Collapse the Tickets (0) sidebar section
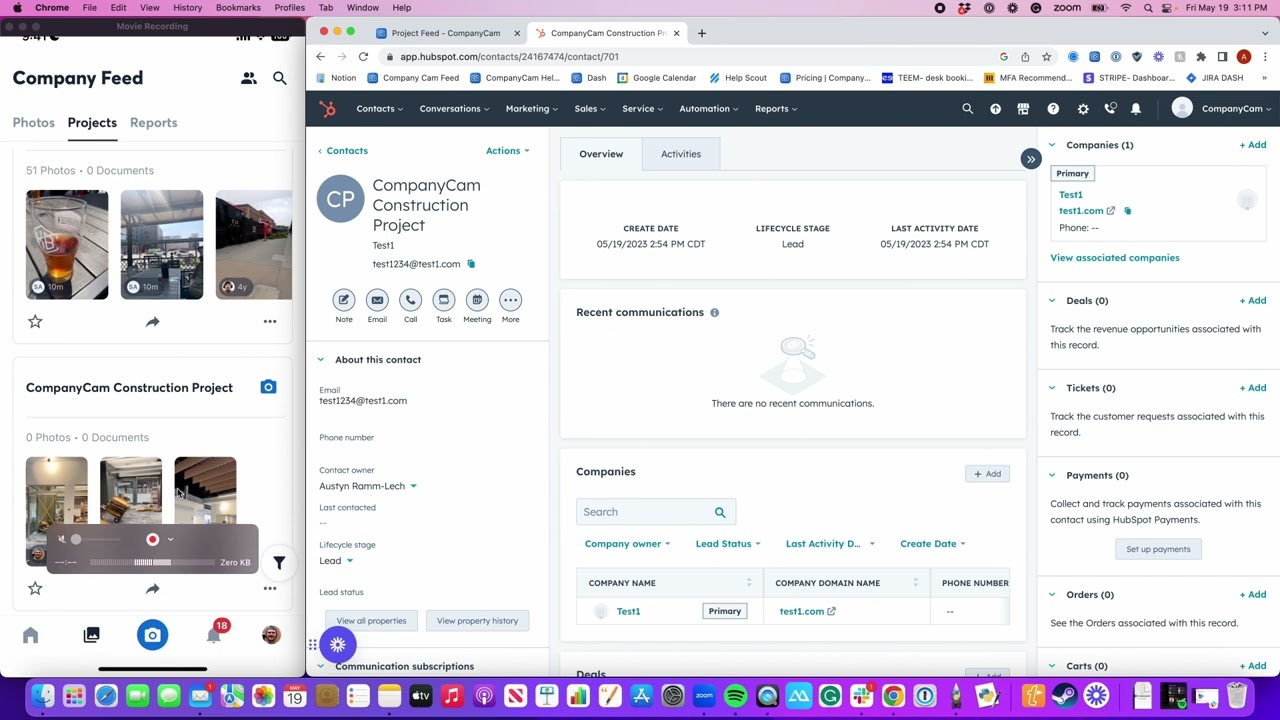The width and height of the screenshot is (1280, 720). pos(1051,388)
